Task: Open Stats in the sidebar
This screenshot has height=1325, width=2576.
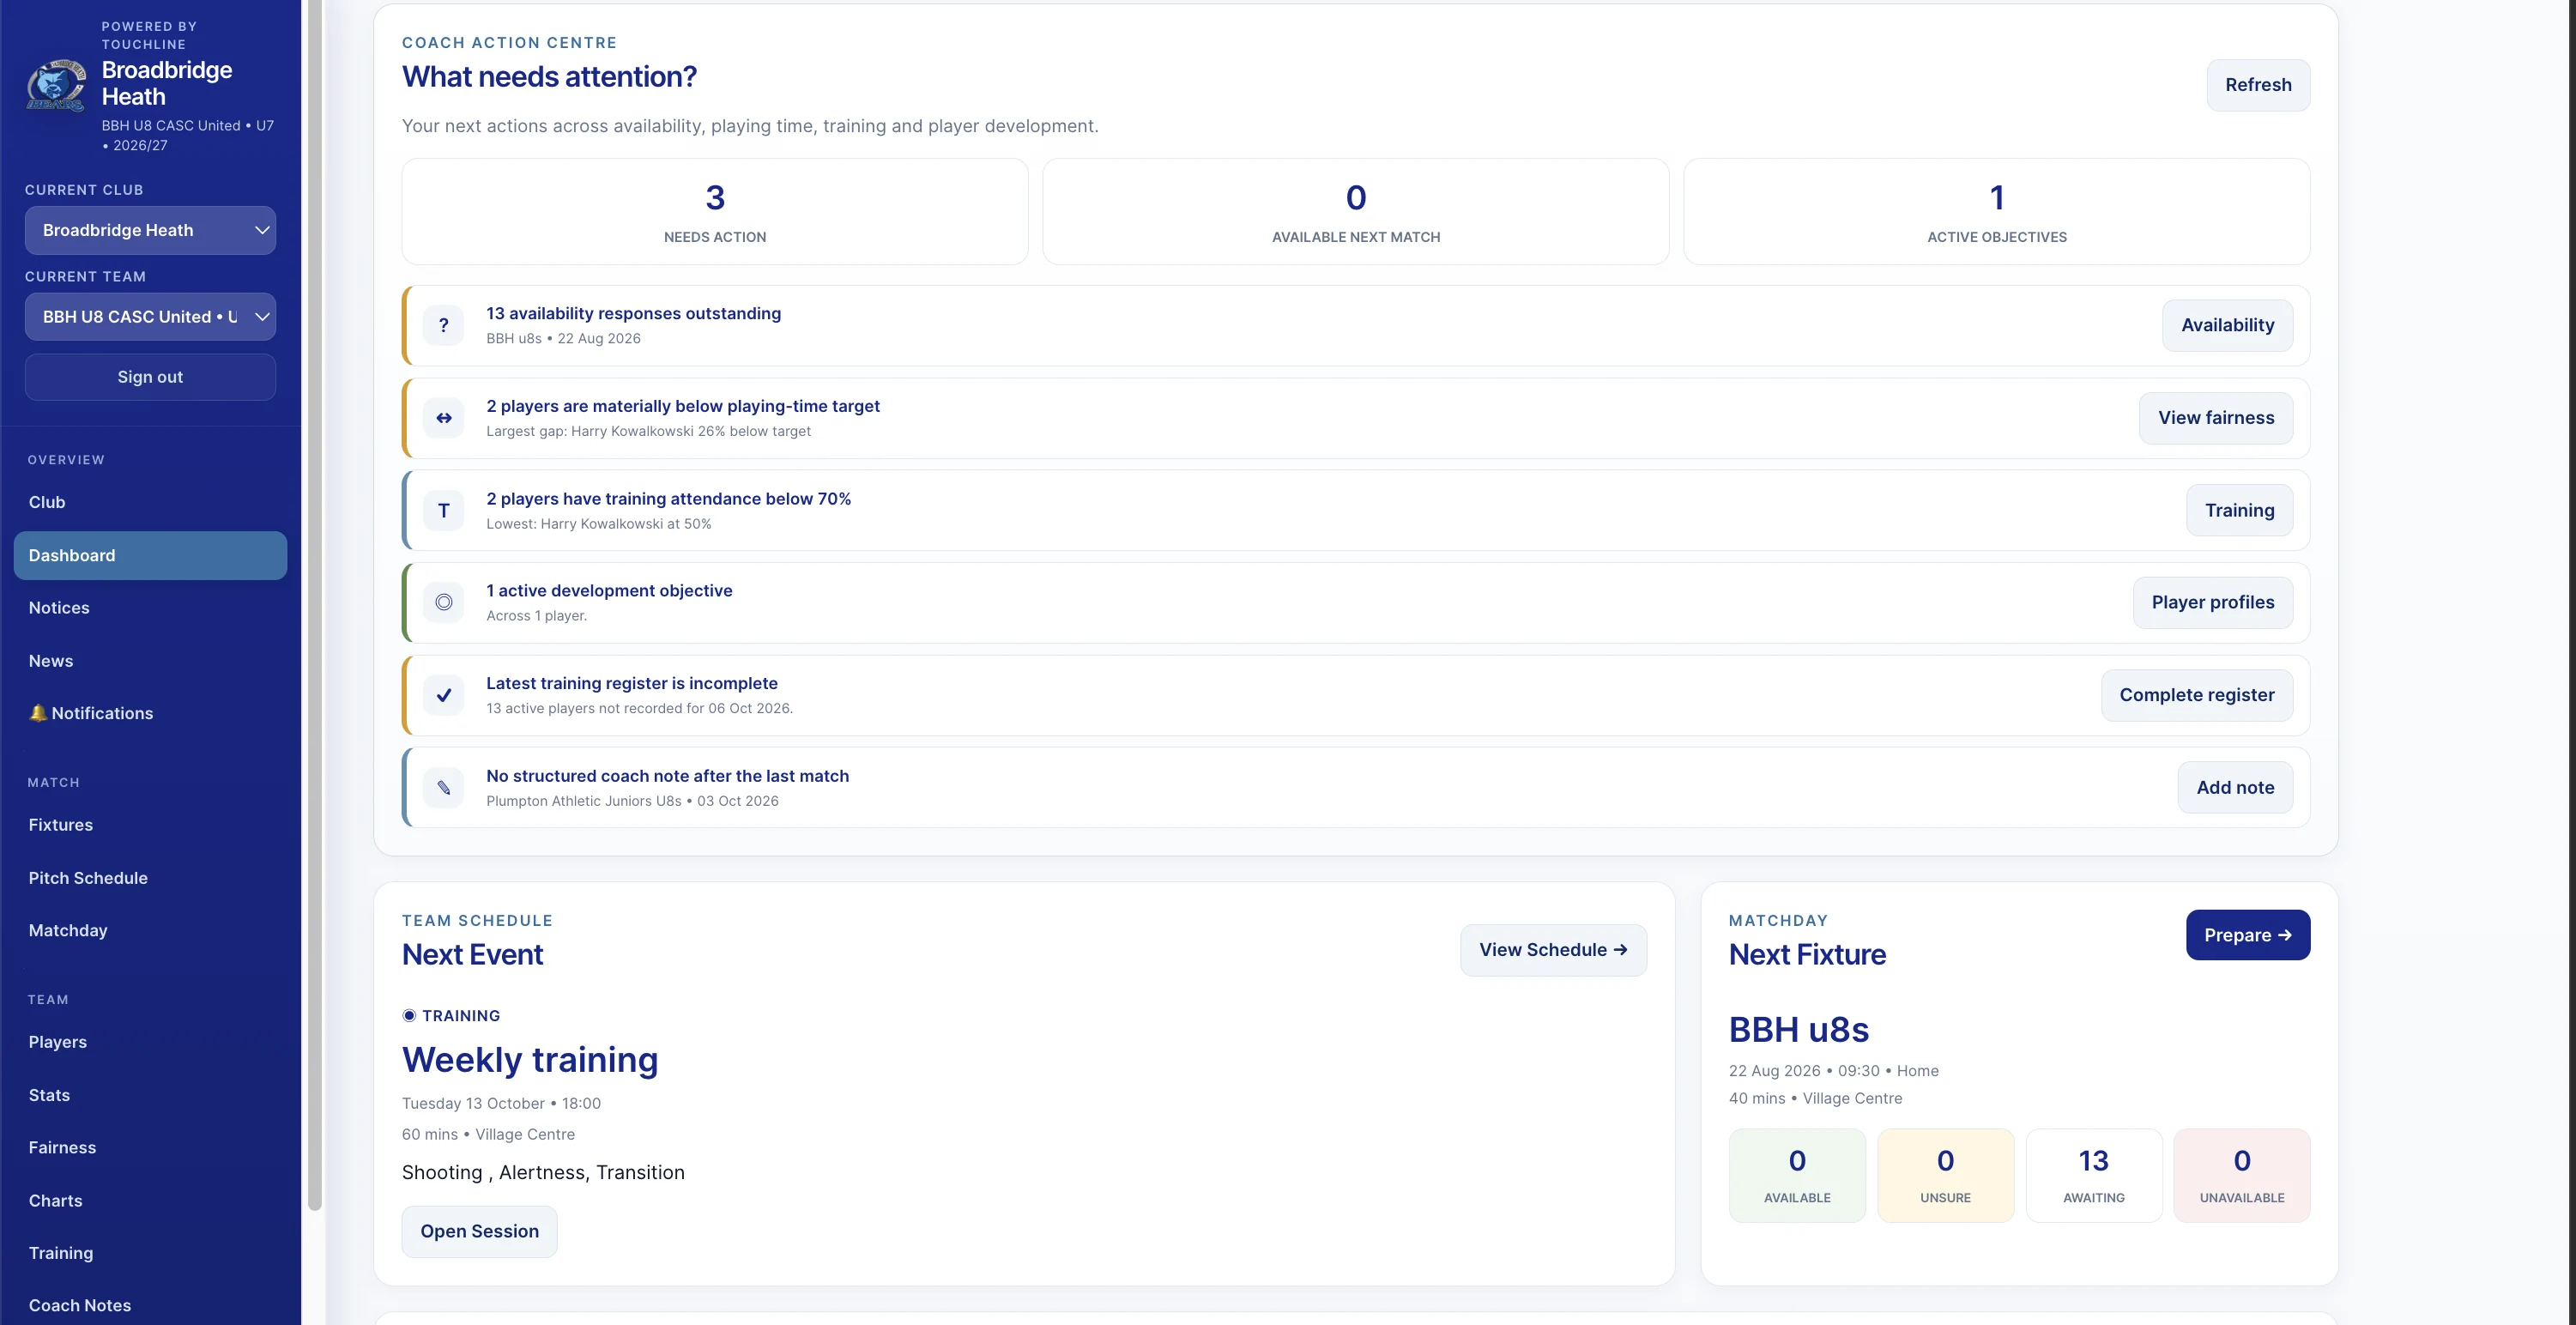Action: 150,1095
